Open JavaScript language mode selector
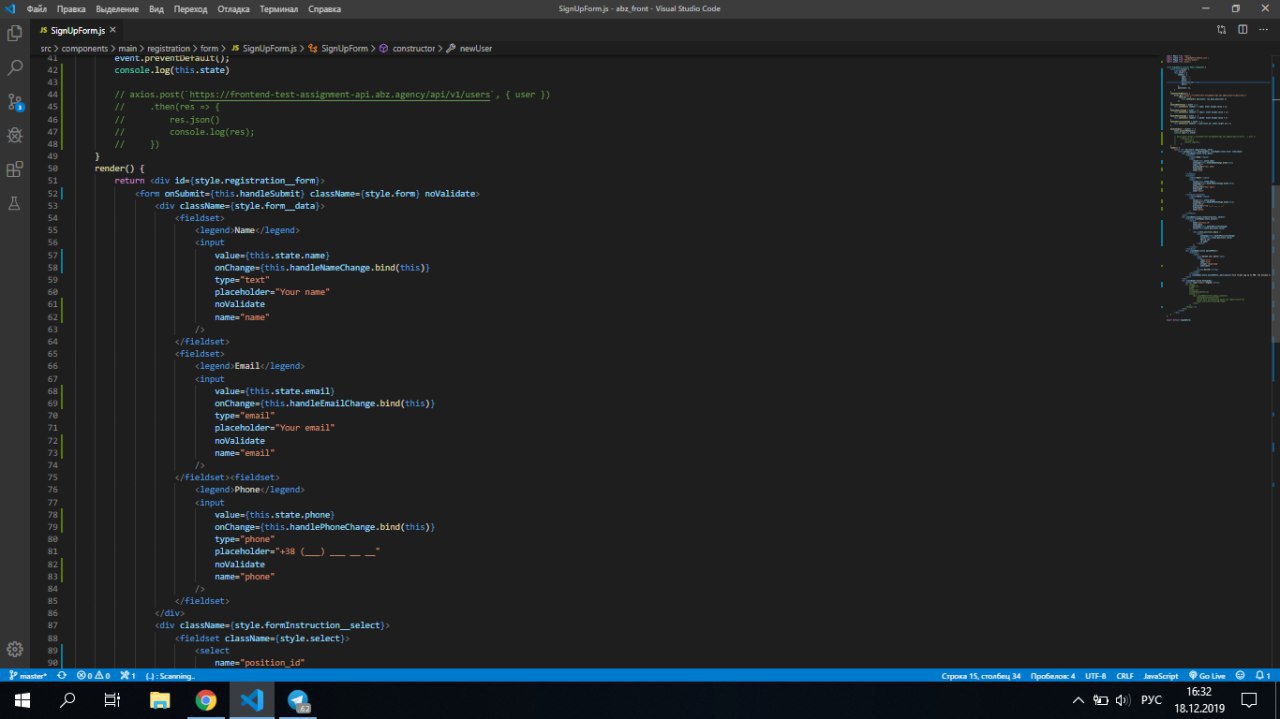Image resolution: width=1280 pixels, height=719 pixels. tap(1160, 676)
